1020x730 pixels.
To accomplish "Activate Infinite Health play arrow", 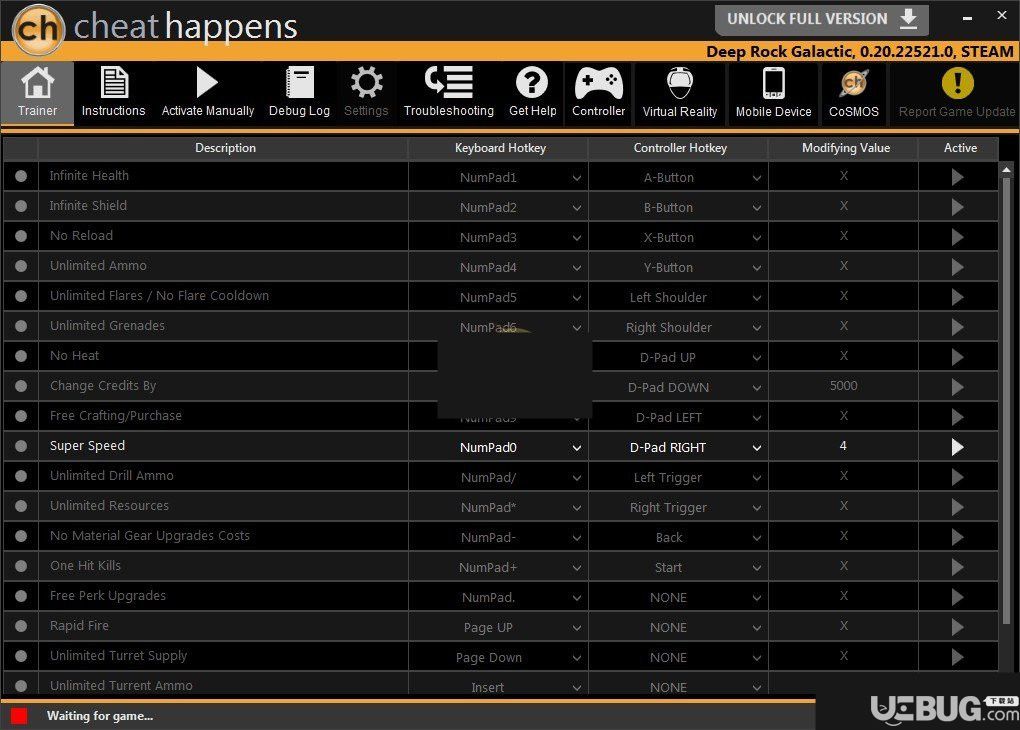I will click(x=957, y=177).
